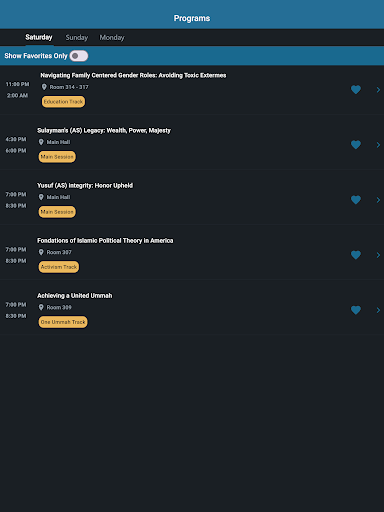Open Achieving a United Ummah chevron arrow

coord(378,310)
